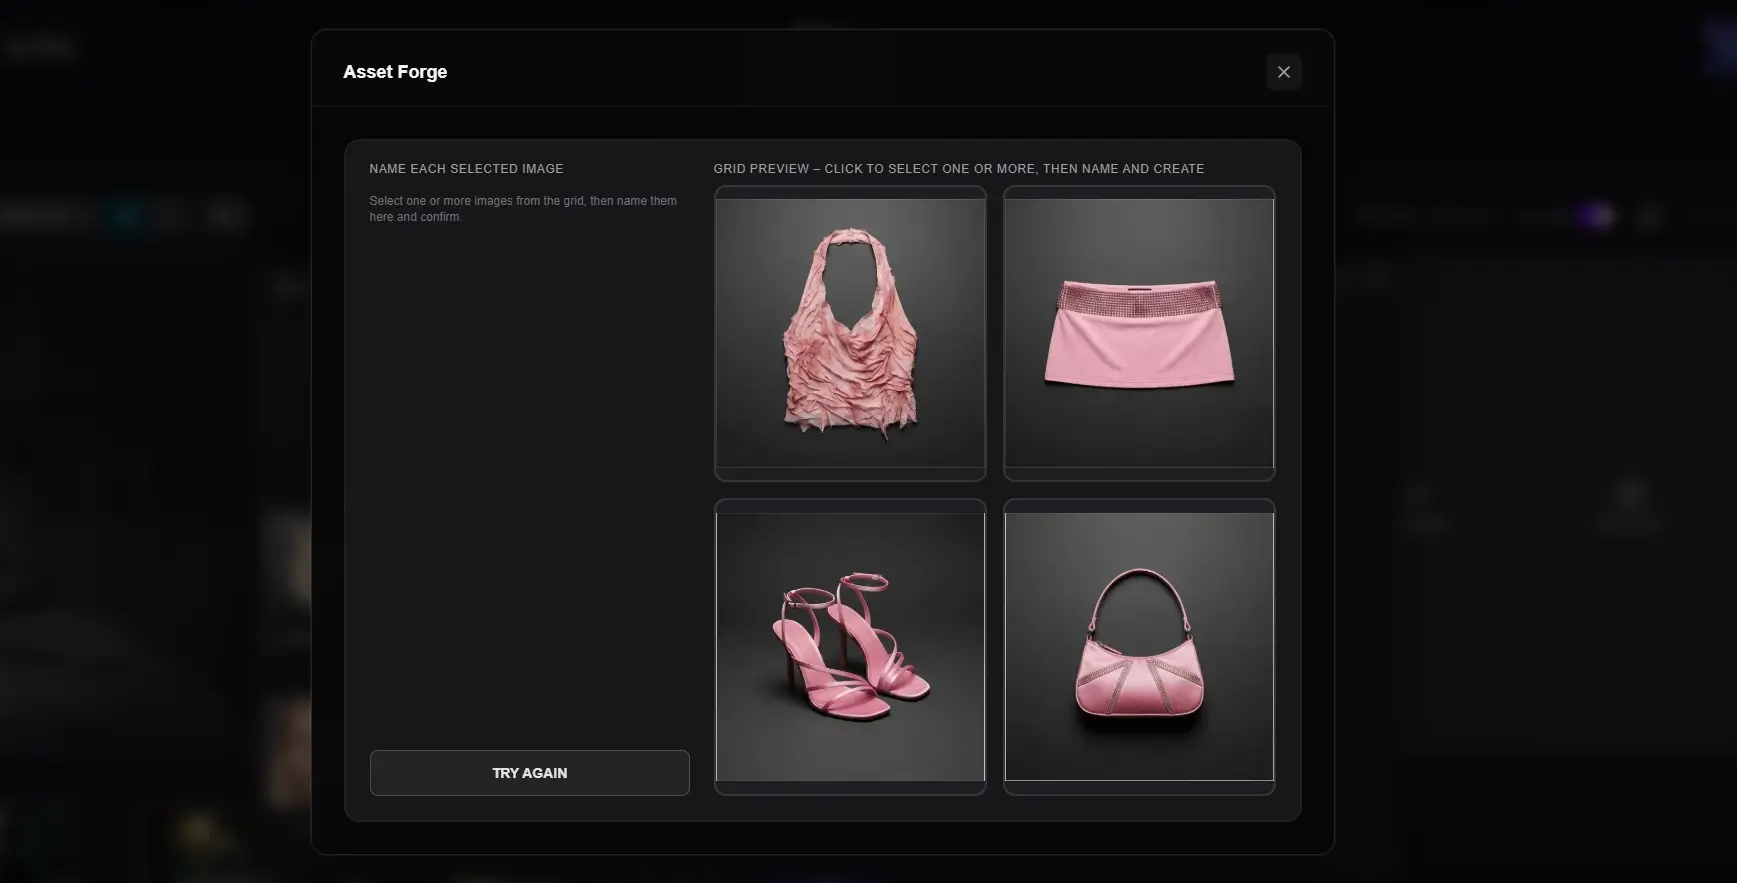Click the 'Select one or more images' hint text
This screenshot has height=883, width=1737.
pyautogui.click(x=522, y=209)
